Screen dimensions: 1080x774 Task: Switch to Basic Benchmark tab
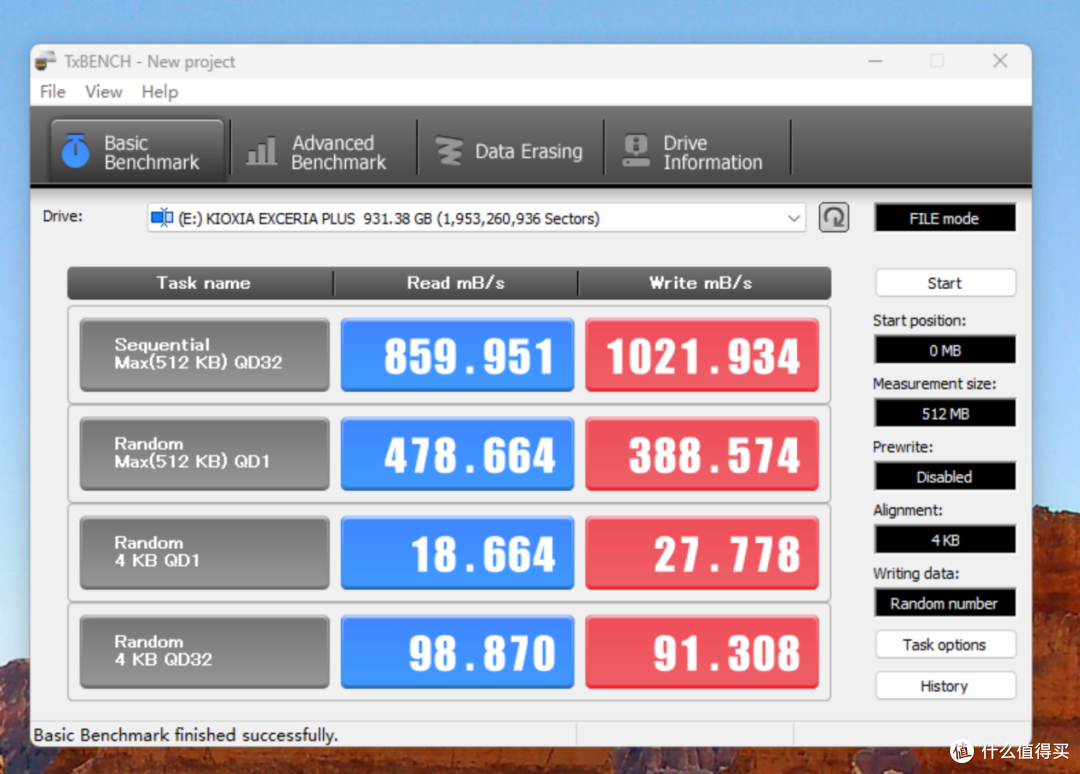(x=137, y=151)
